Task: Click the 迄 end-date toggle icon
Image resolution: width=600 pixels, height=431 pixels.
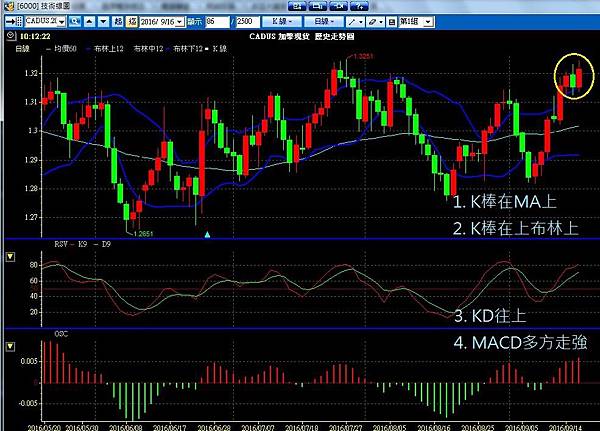Action: [132, 21]
